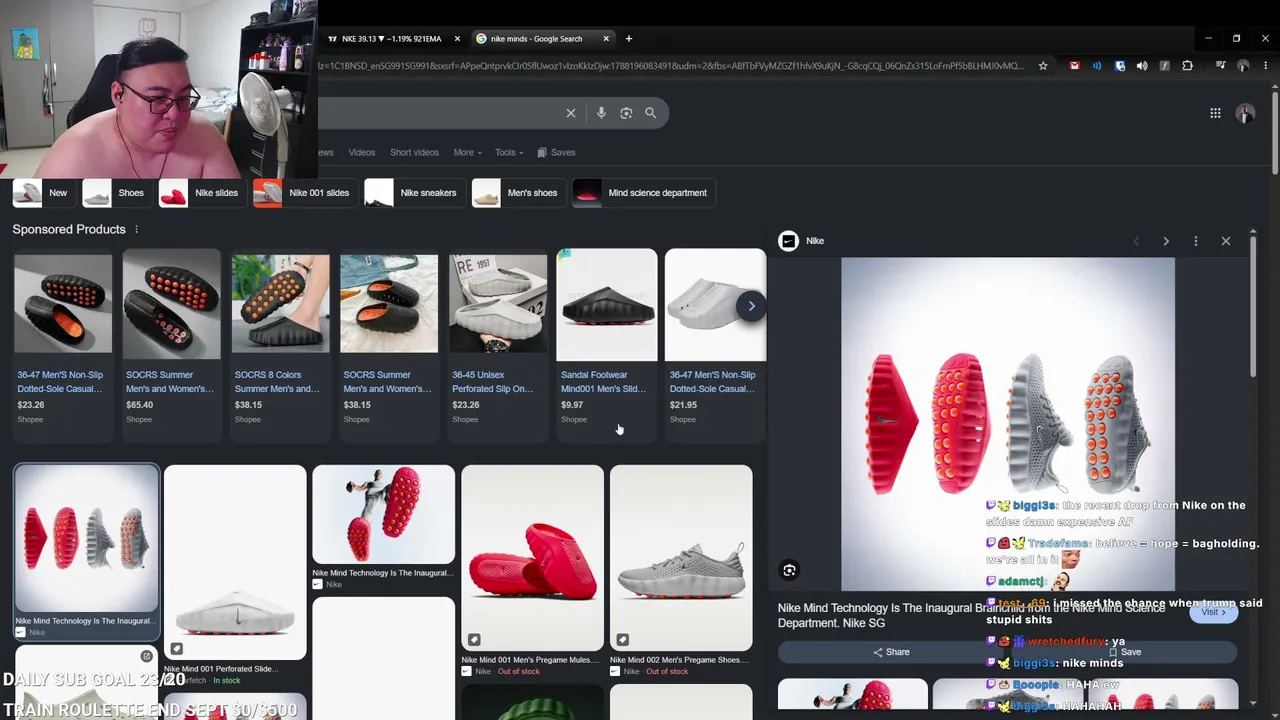Open the speaker volume extension
Image resolution: width=1280 pixels, height=720 pixels.
coord(1142,66)
